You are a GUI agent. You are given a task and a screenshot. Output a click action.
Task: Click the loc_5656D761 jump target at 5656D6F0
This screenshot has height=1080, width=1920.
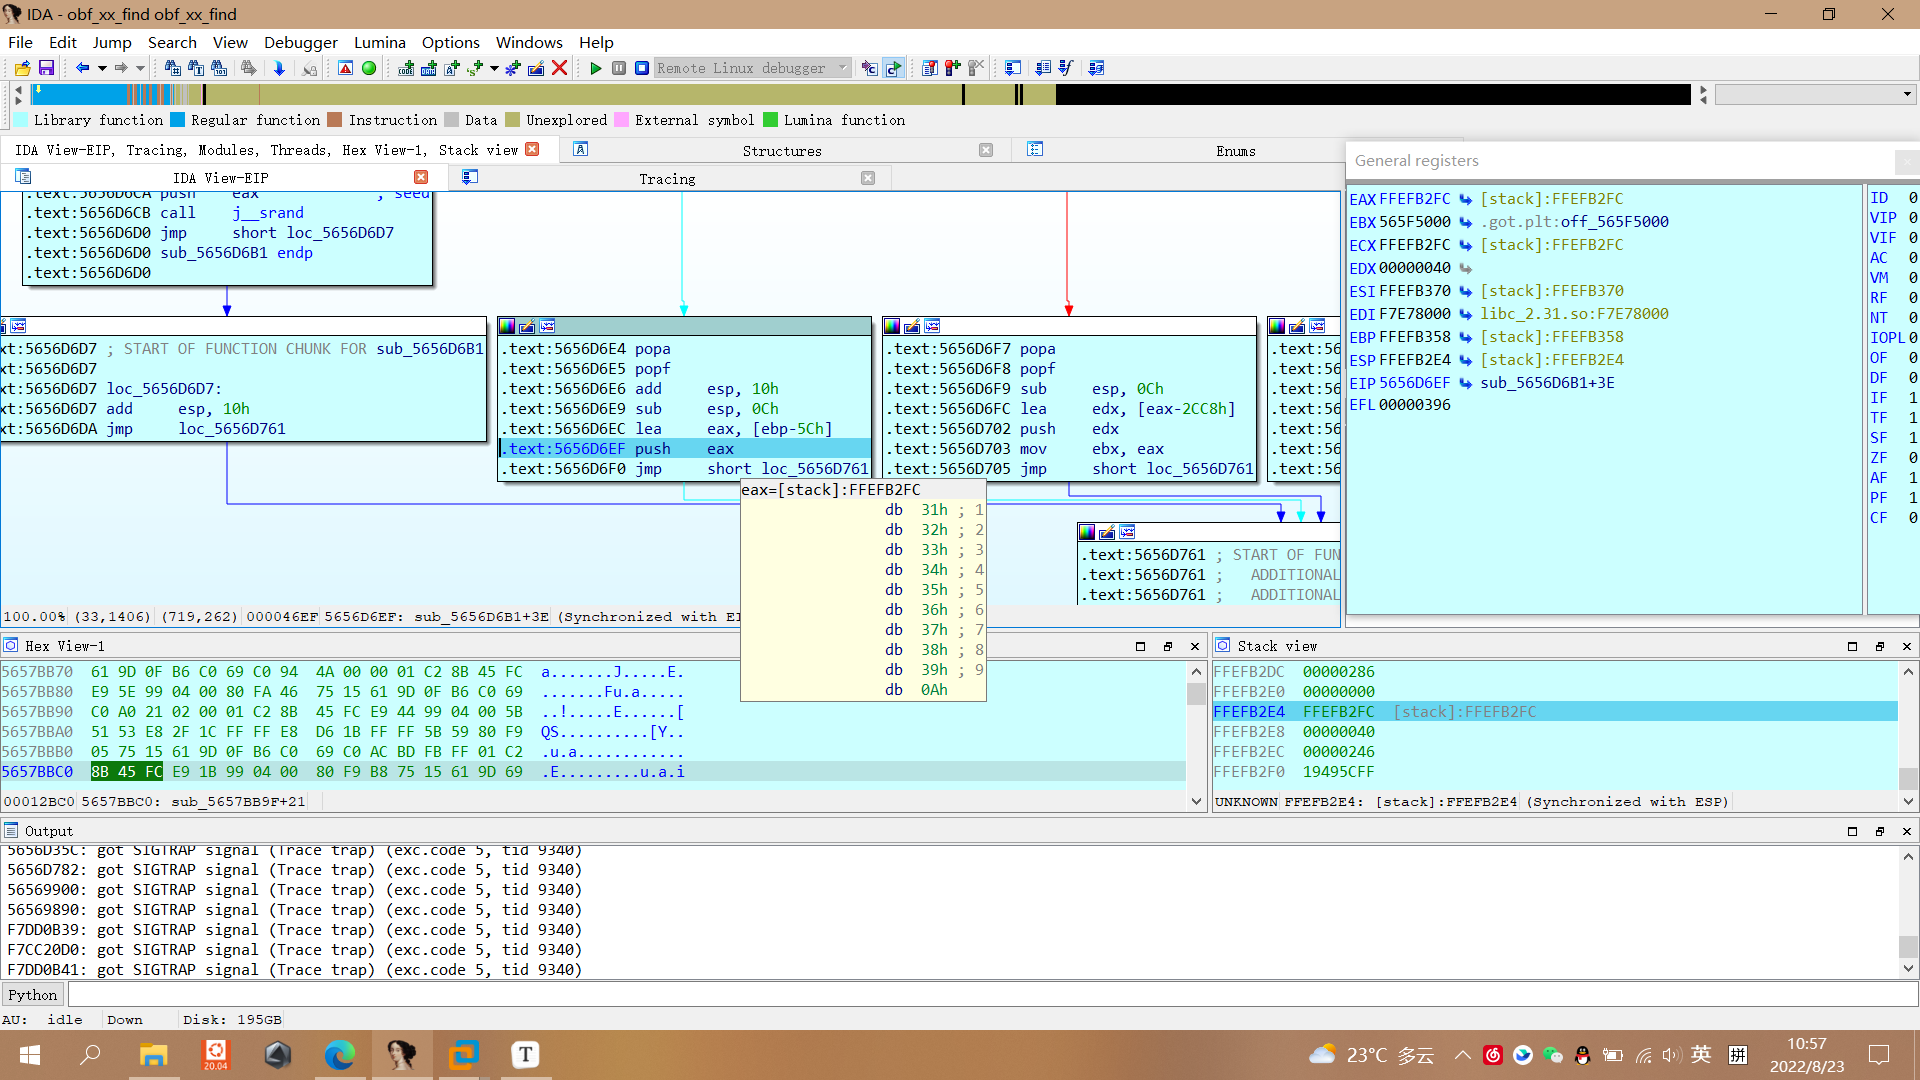(815, 469)
